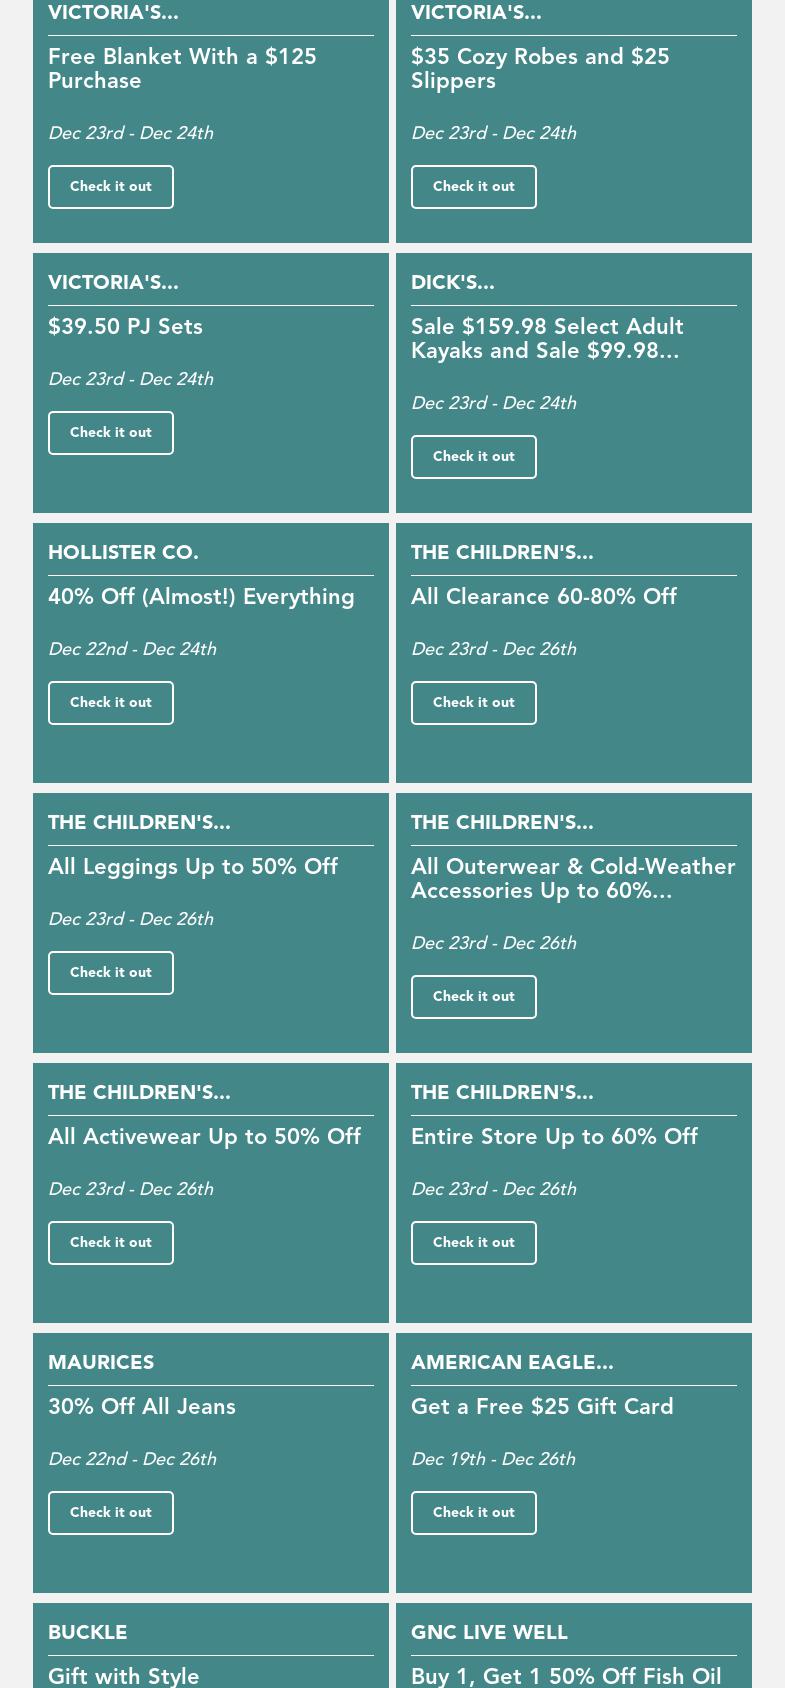The image size is (785, 1688).
Task: Check it out for Entire Store Up to 60% Off
Action: [473, 1242]
